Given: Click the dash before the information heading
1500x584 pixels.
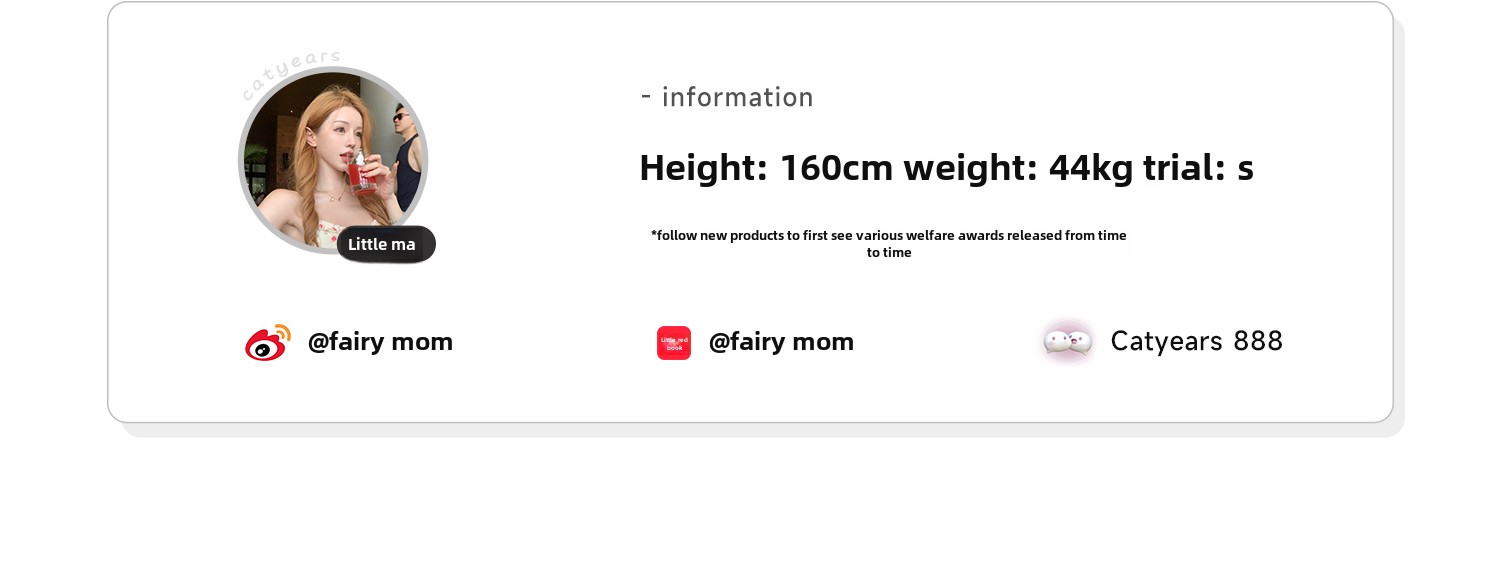Looking at the screenshot, I should 646,97.
